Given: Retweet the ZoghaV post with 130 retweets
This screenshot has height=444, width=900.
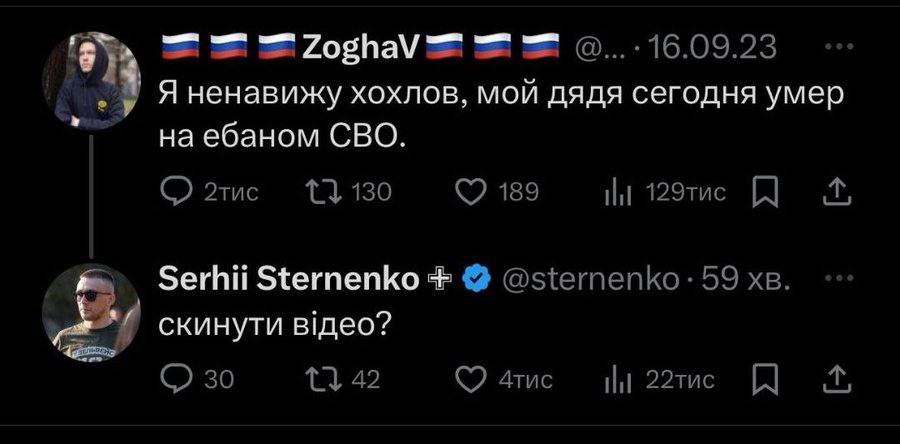Looking at the screenshot, I should pyautogui.click(x=348, y=192).
